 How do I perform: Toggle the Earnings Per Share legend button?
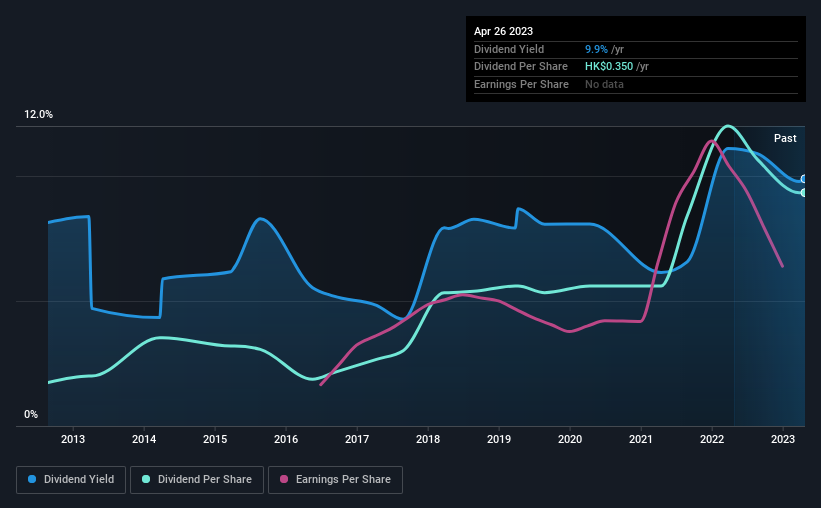tap(336, 480)
